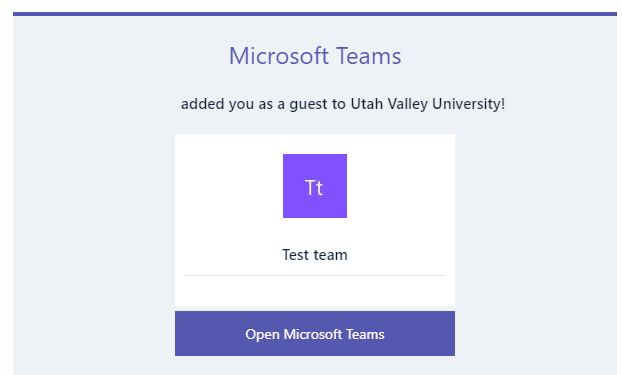Click white space left of Tt avatar

(x=229, y=186)
